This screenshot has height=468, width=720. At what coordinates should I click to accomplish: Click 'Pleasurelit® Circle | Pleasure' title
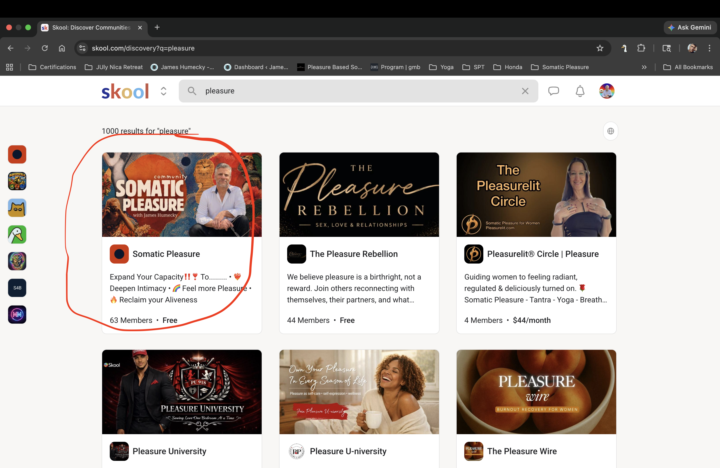[543, 254]
